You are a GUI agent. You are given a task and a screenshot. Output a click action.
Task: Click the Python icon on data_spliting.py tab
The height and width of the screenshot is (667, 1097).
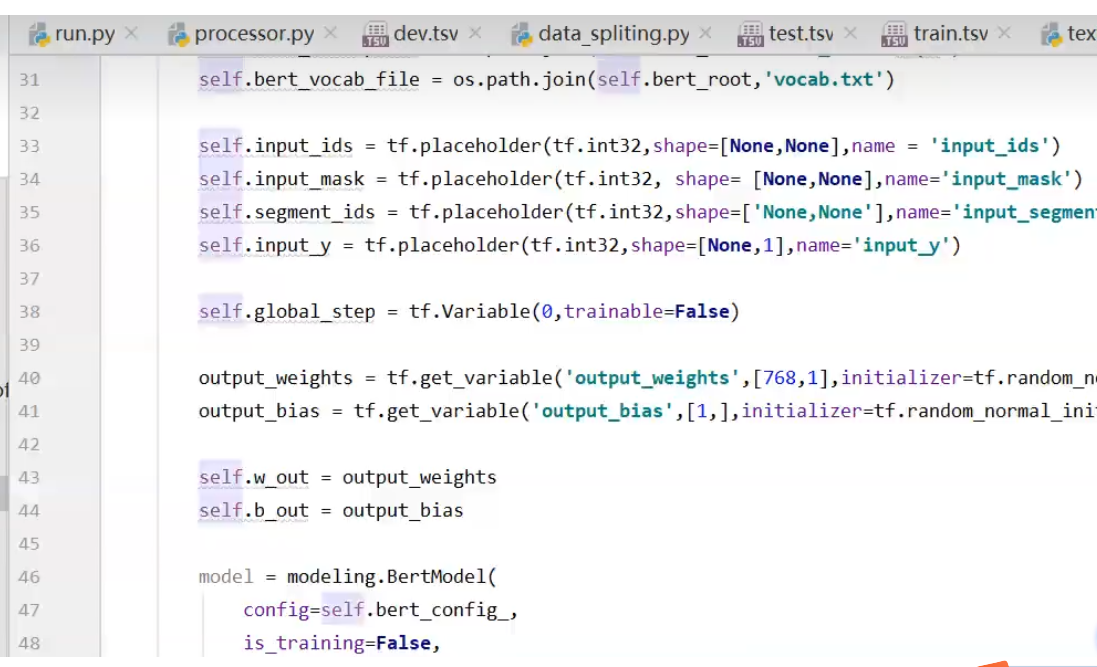522,34
